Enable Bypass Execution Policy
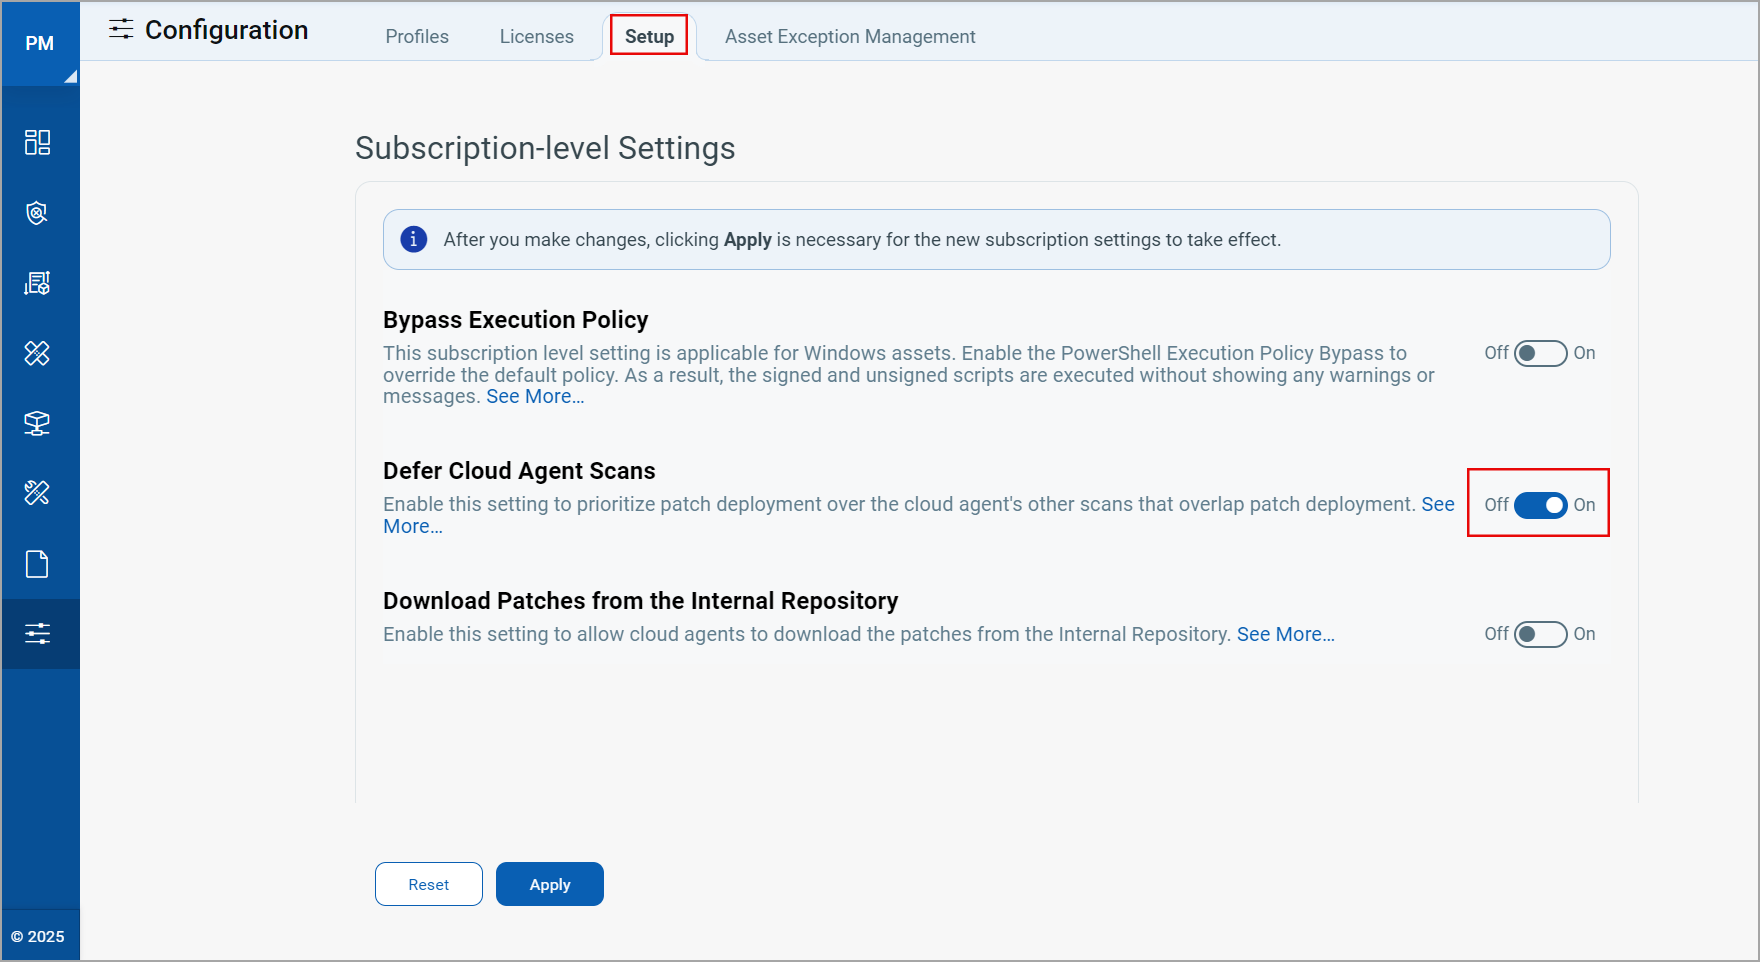Viewport: 1760px width, 962px height. tap(1540, 353)
